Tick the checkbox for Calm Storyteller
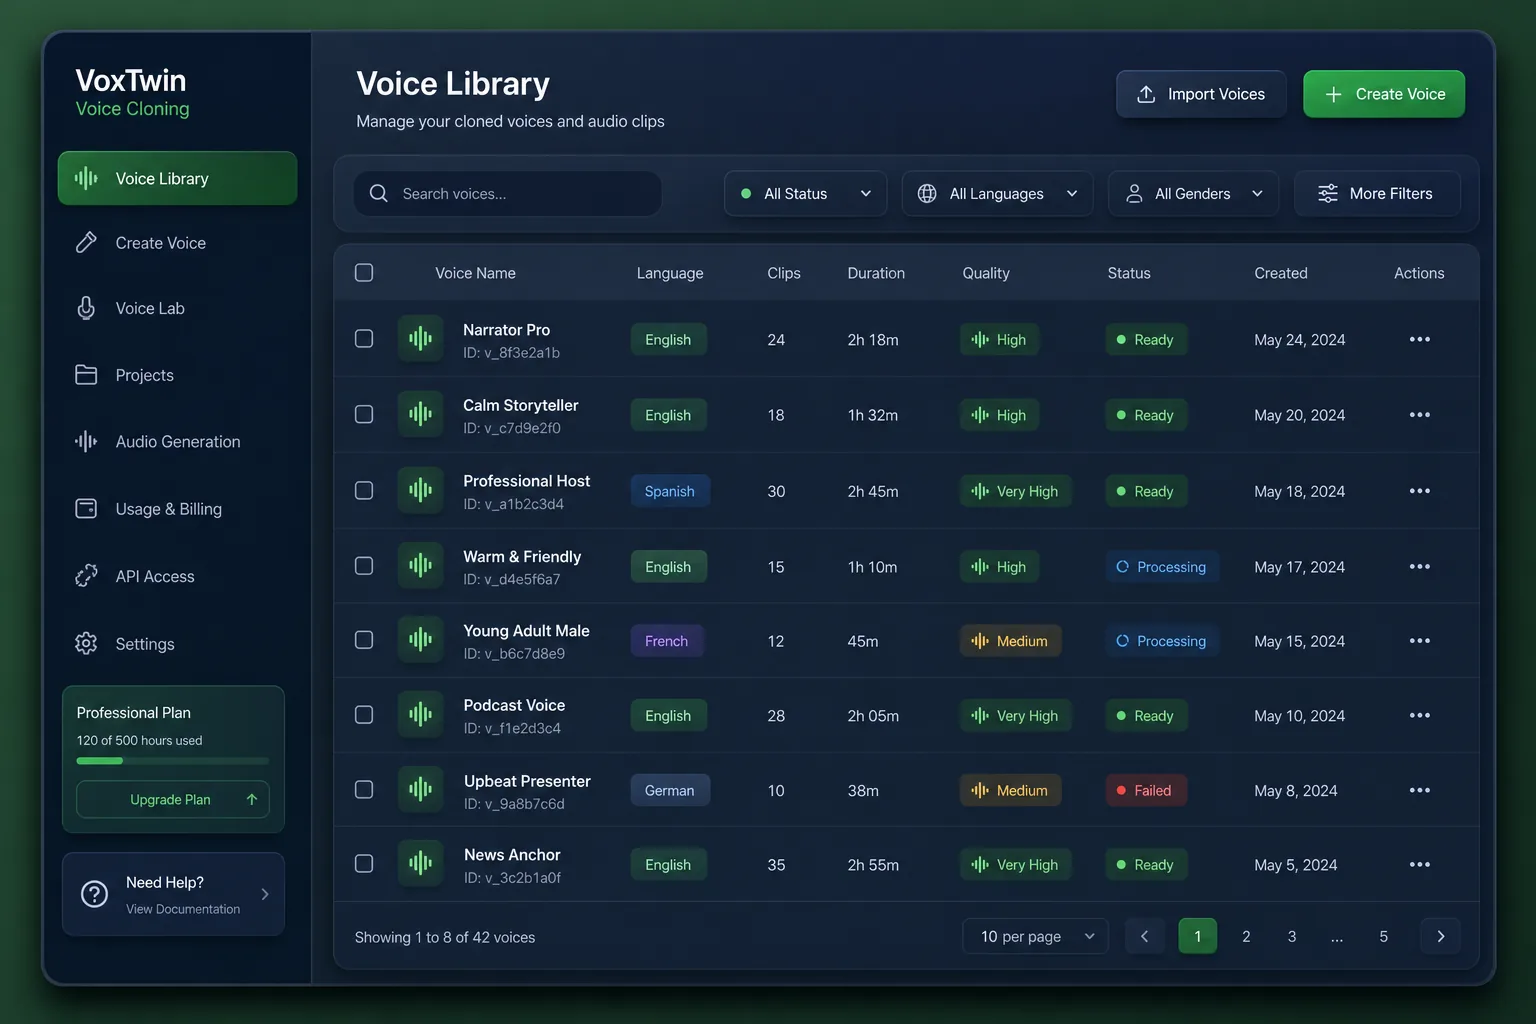1536x1024 pixels. (364, 415)
